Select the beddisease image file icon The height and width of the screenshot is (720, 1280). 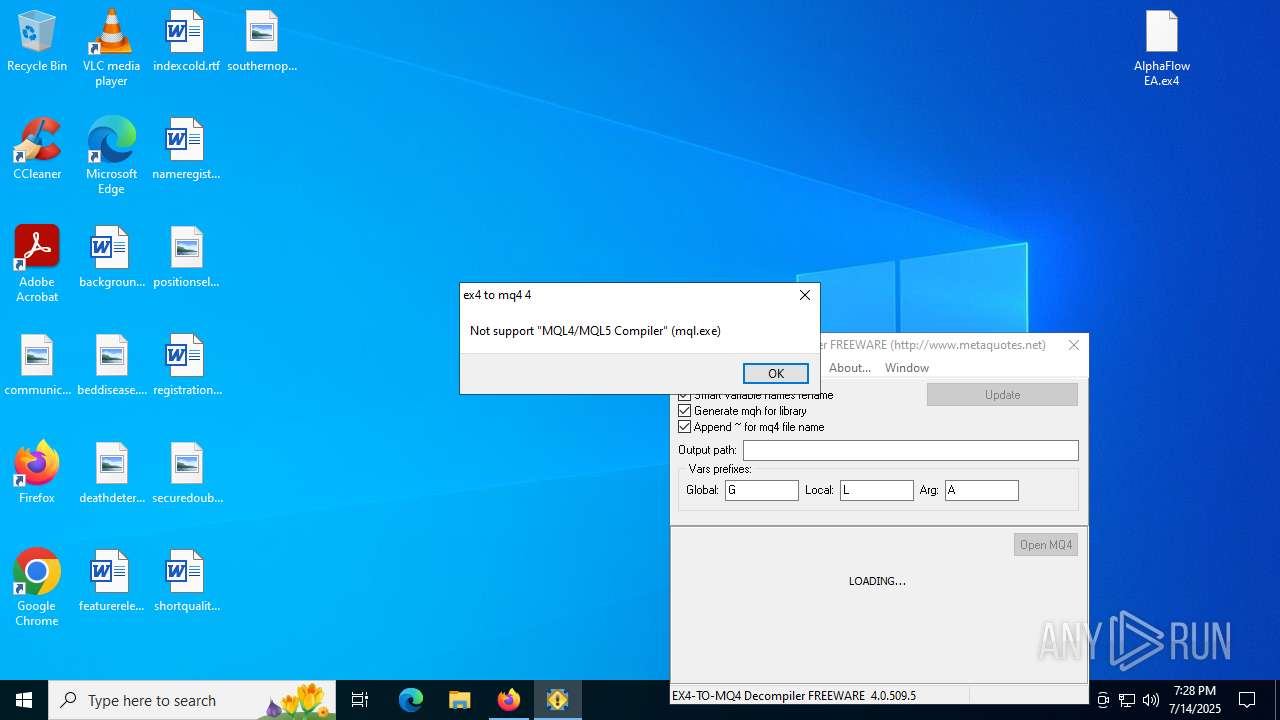coord(111,366)
